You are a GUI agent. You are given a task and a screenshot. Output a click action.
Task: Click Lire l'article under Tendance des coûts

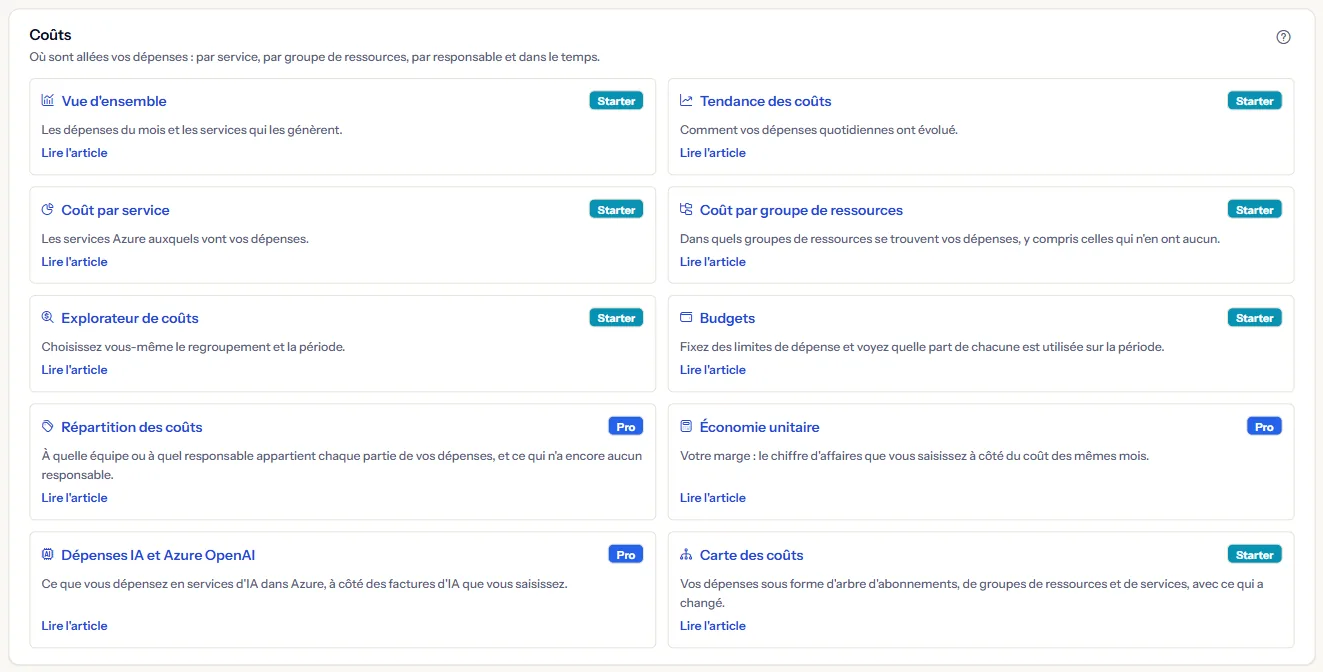tap(712, 153)
